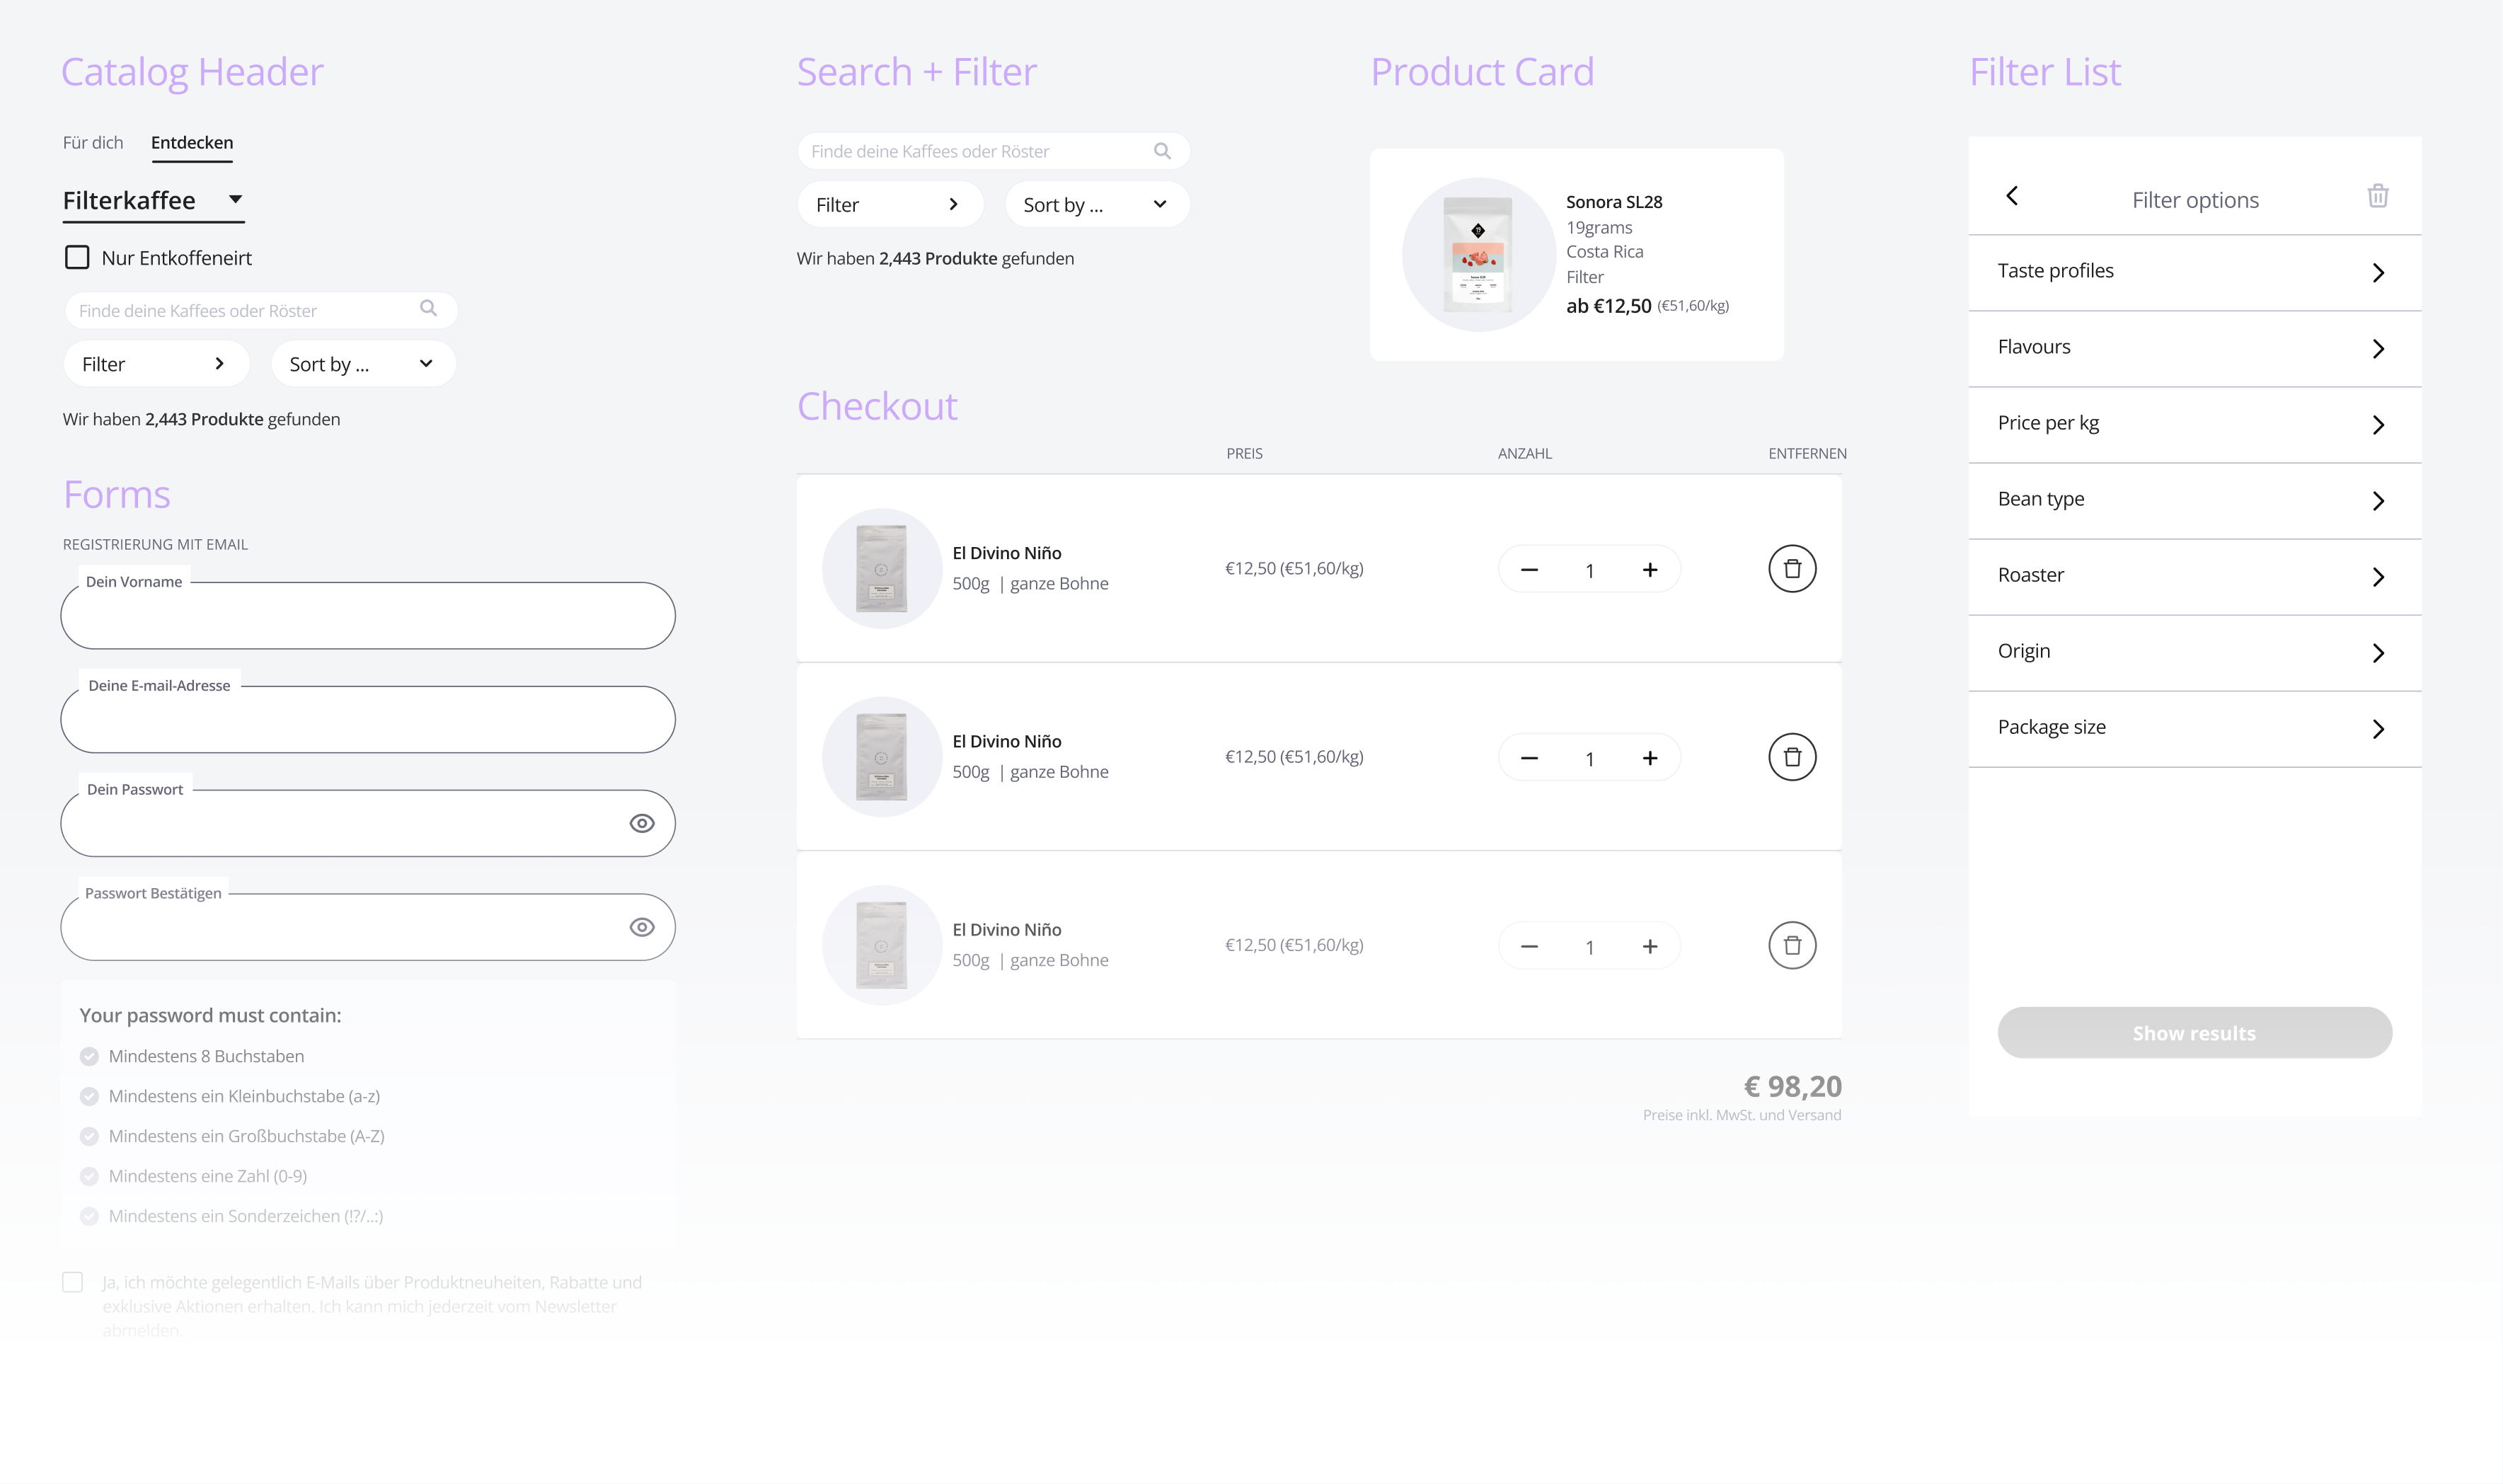
Task: Show password in Dein Passwort field
Action: [642, 823]
